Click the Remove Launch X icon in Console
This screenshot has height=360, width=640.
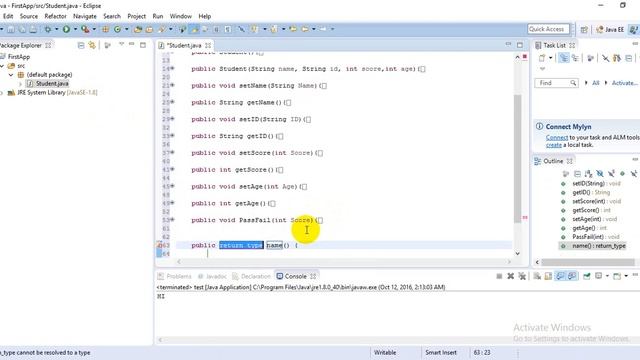(x=510, y=276)
